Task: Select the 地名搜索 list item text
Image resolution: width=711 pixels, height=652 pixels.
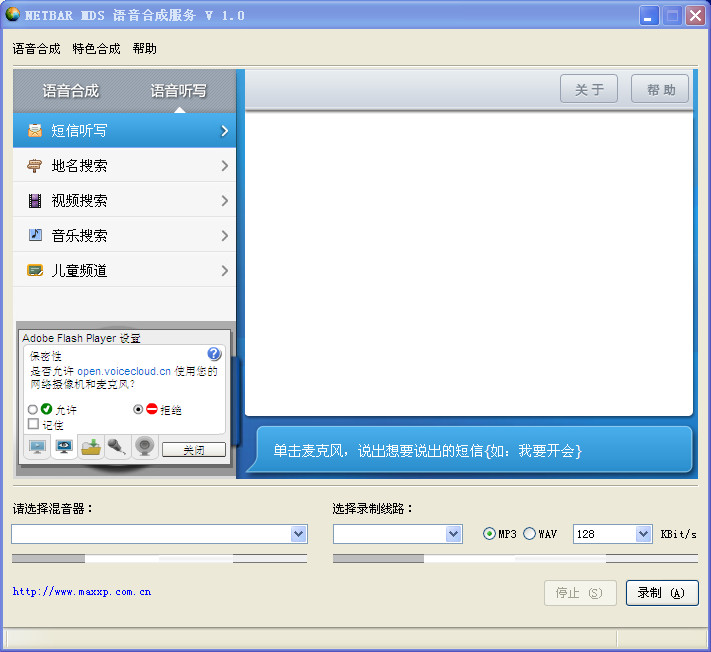Action: point(79,166)
